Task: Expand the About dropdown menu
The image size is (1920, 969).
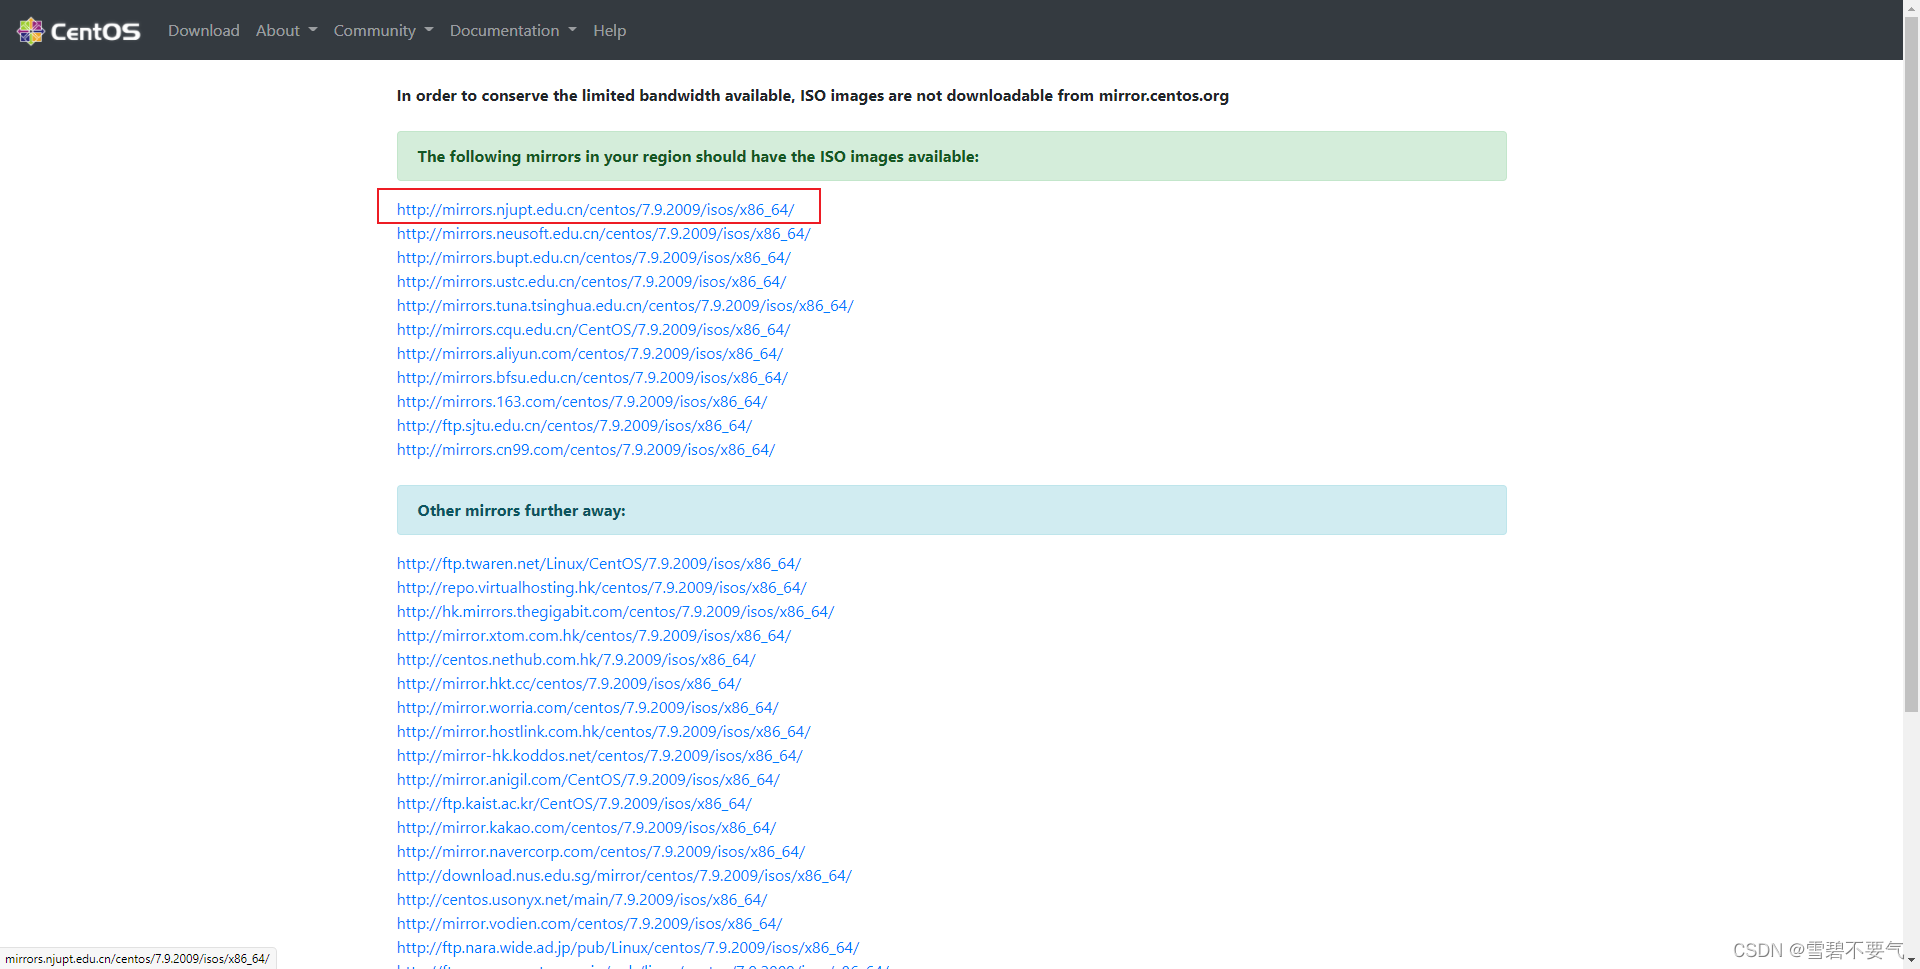Action: [286, 31]
